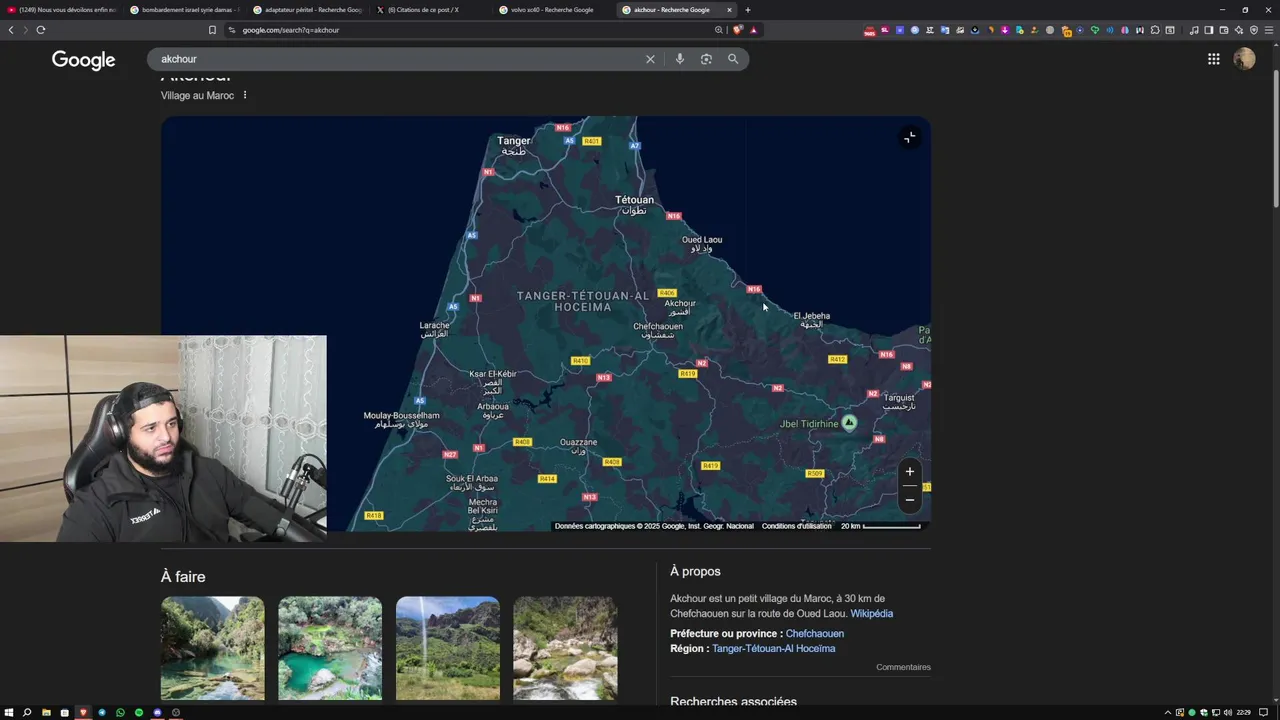Image resolution: width=1280 pixels, height=720 pixels.
Task: Reload the current page
Action: (41, 30)
